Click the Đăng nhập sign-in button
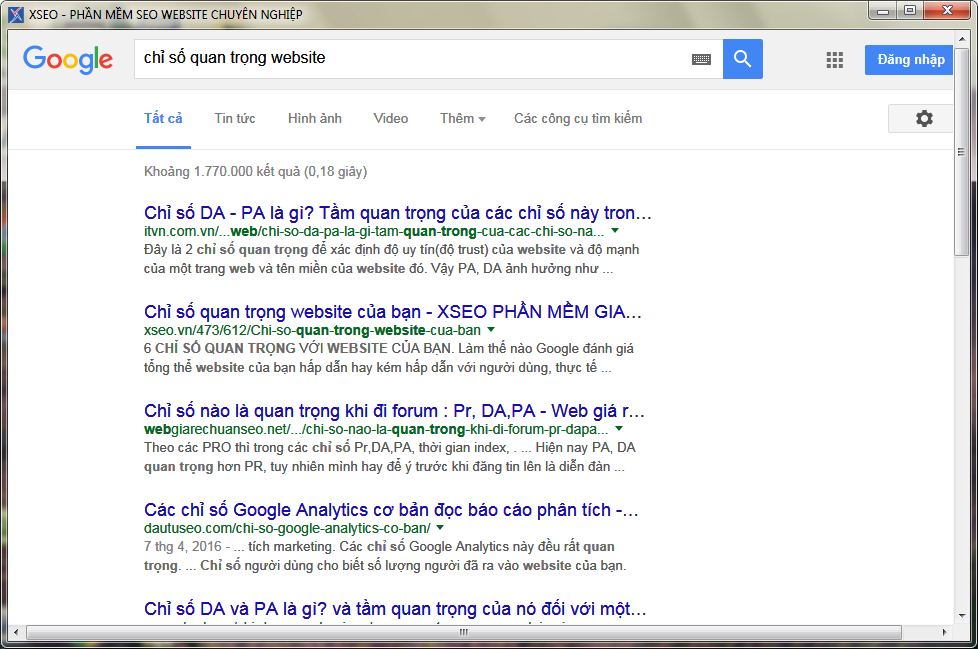 click(909, 60)
